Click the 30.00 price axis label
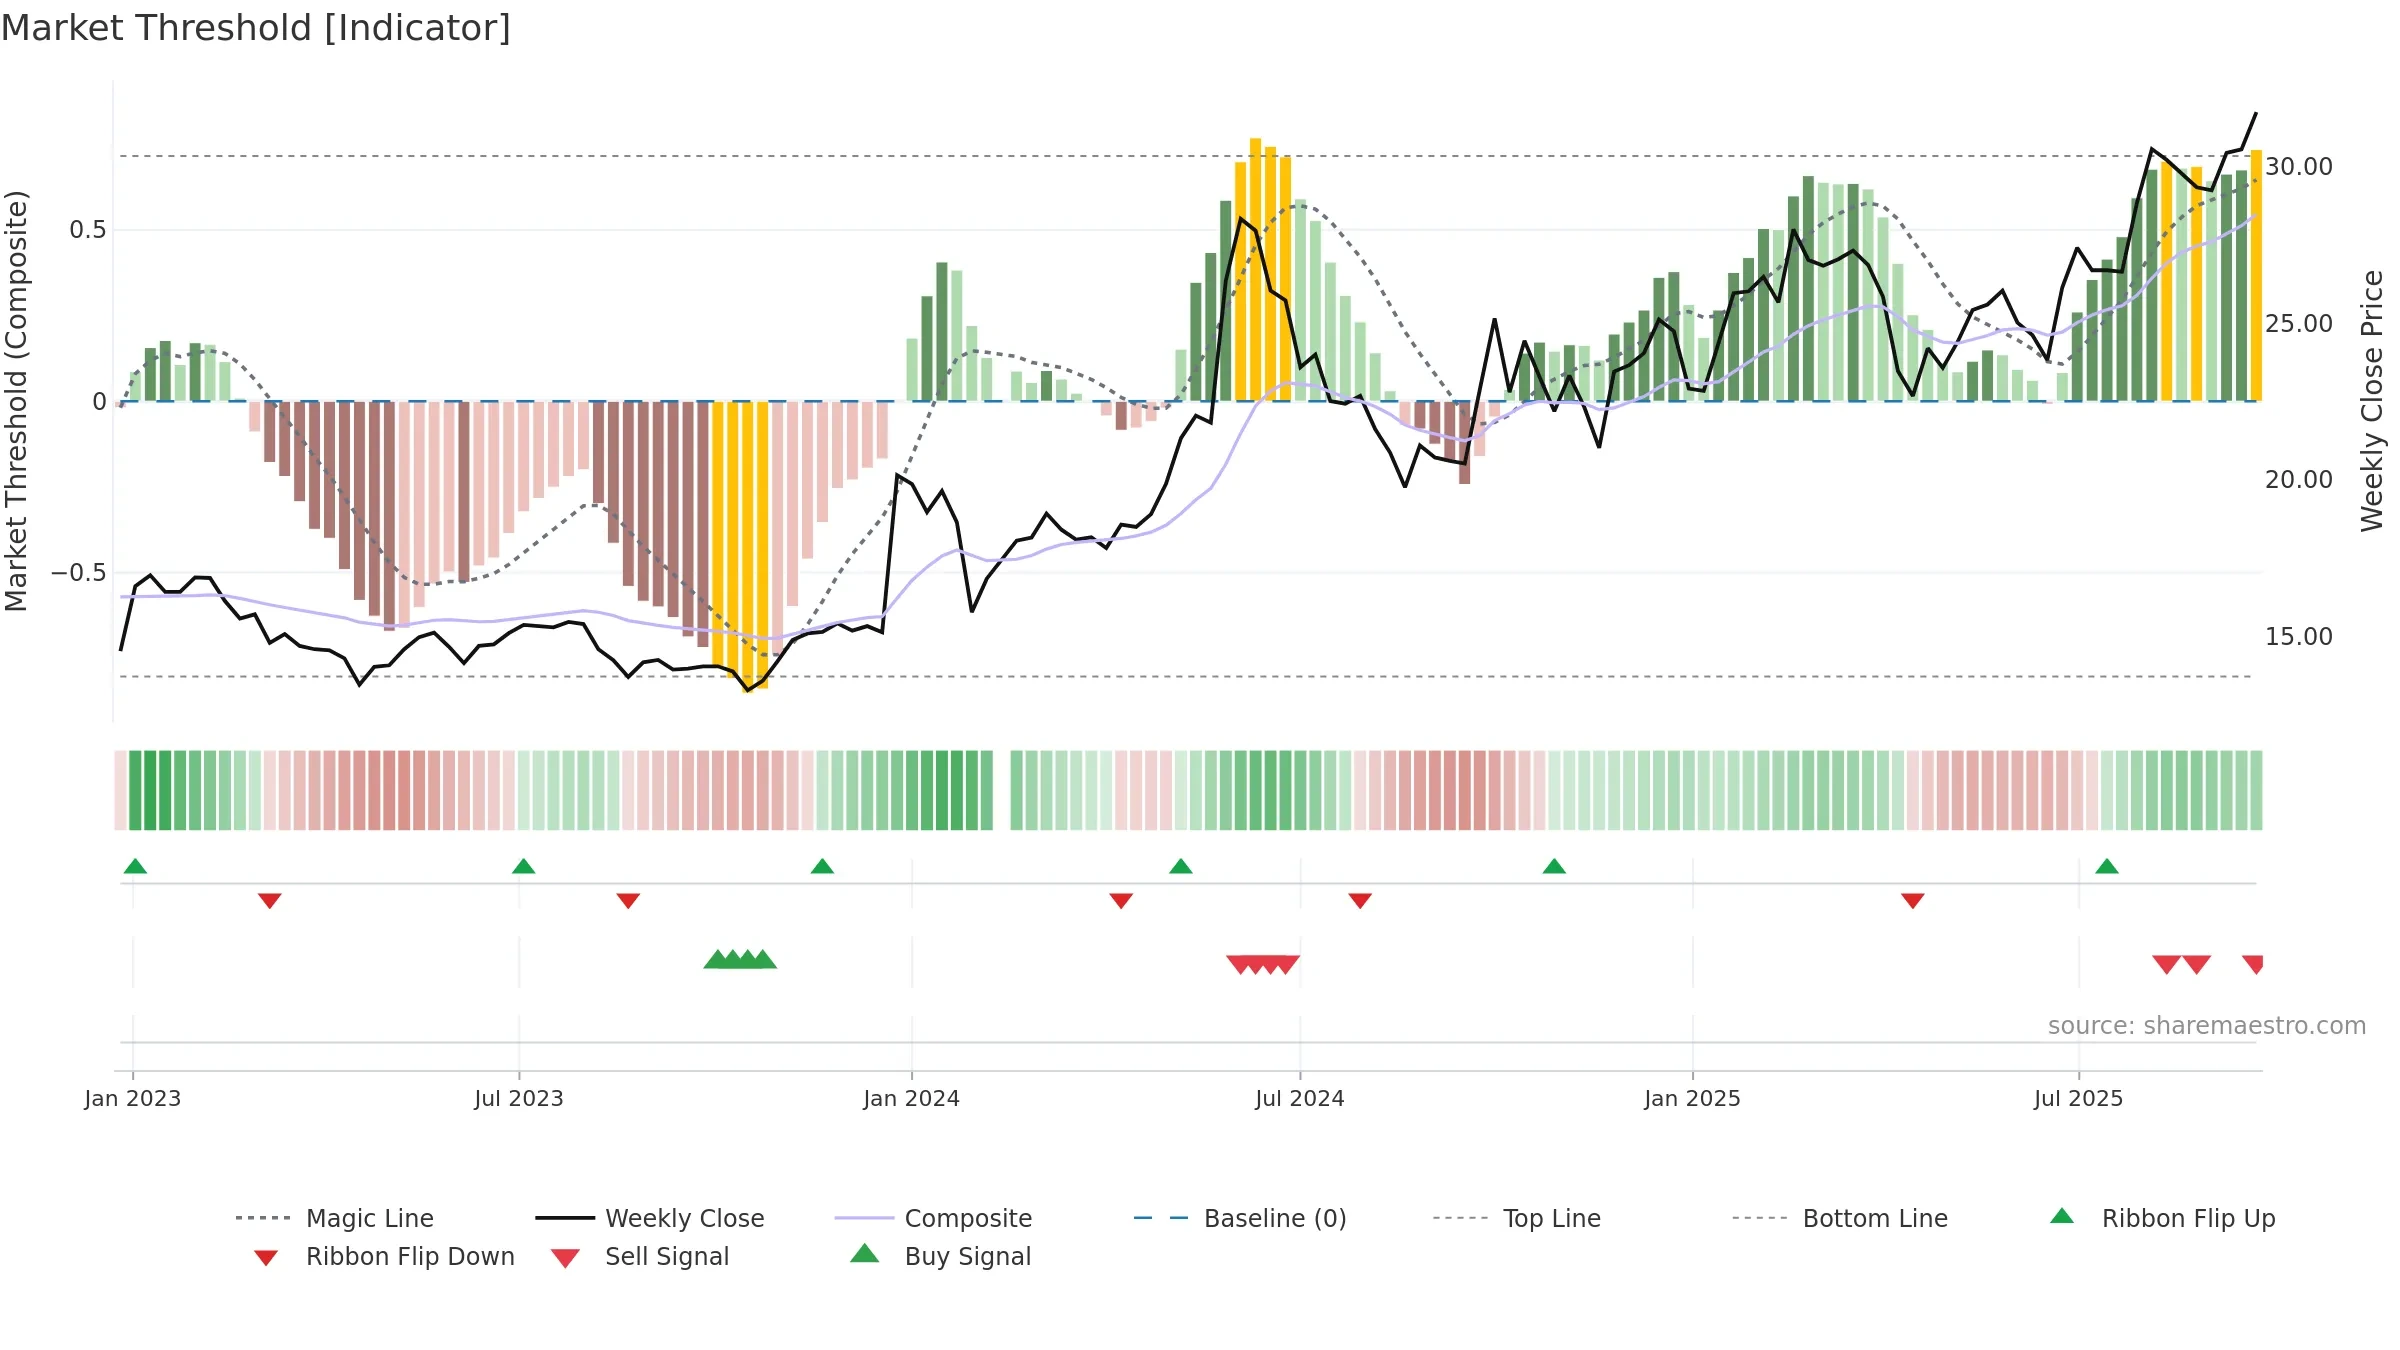 click(2299, 167)
